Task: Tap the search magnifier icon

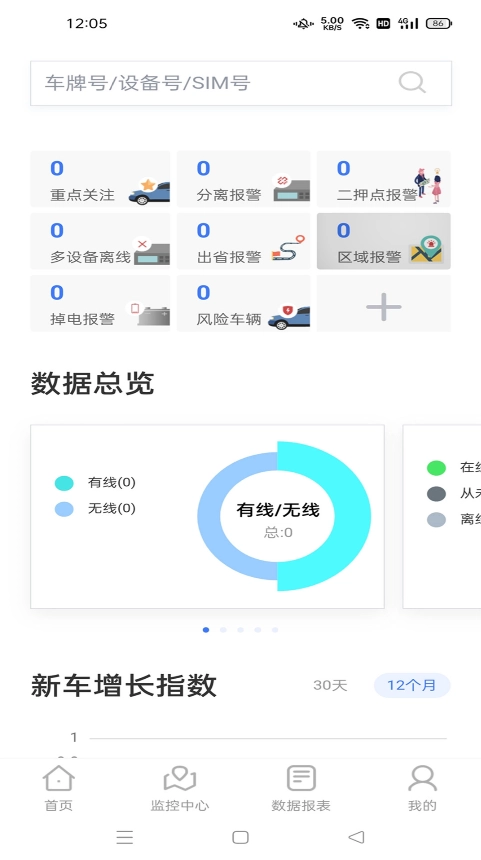Action: (x=412, y=83)
